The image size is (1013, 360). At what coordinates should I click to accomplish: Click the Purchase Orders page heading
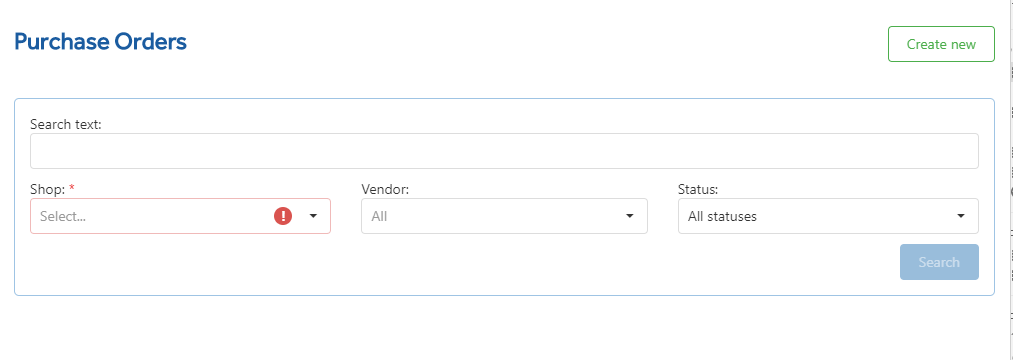[100, 42]
